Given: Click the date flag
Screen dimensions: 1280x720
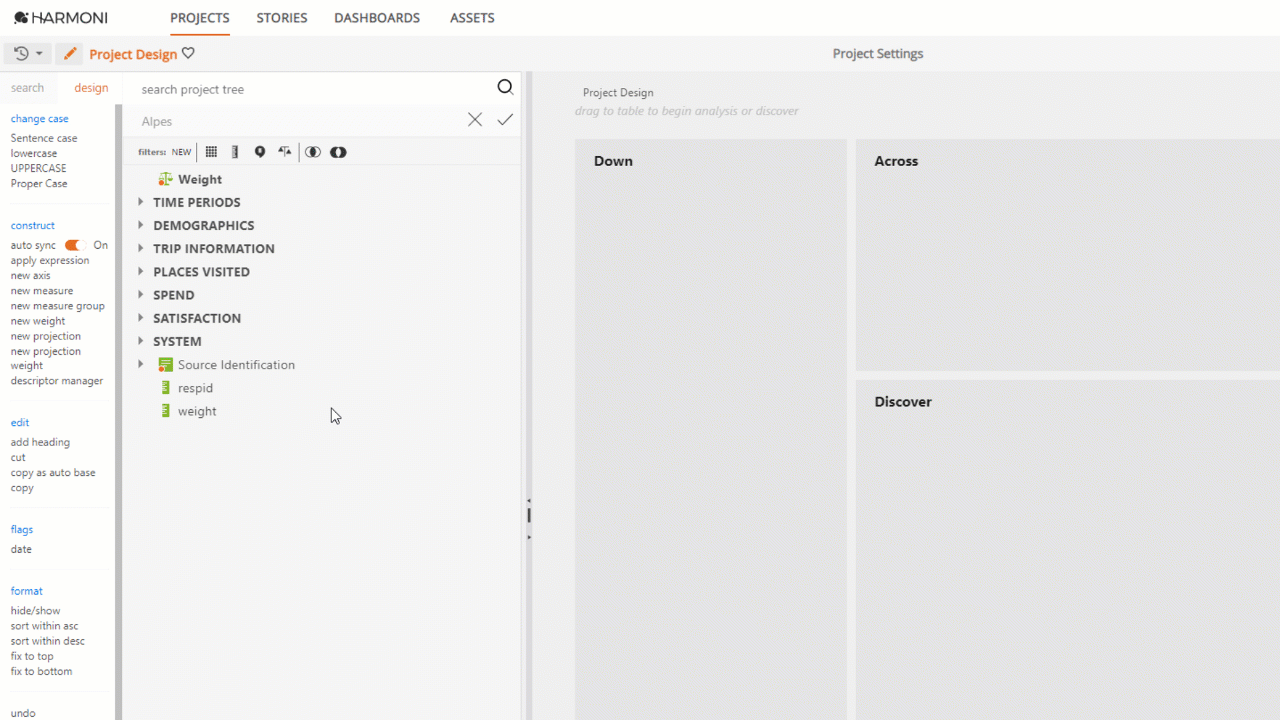Looking at the screenshot, I should coord(21,549).
